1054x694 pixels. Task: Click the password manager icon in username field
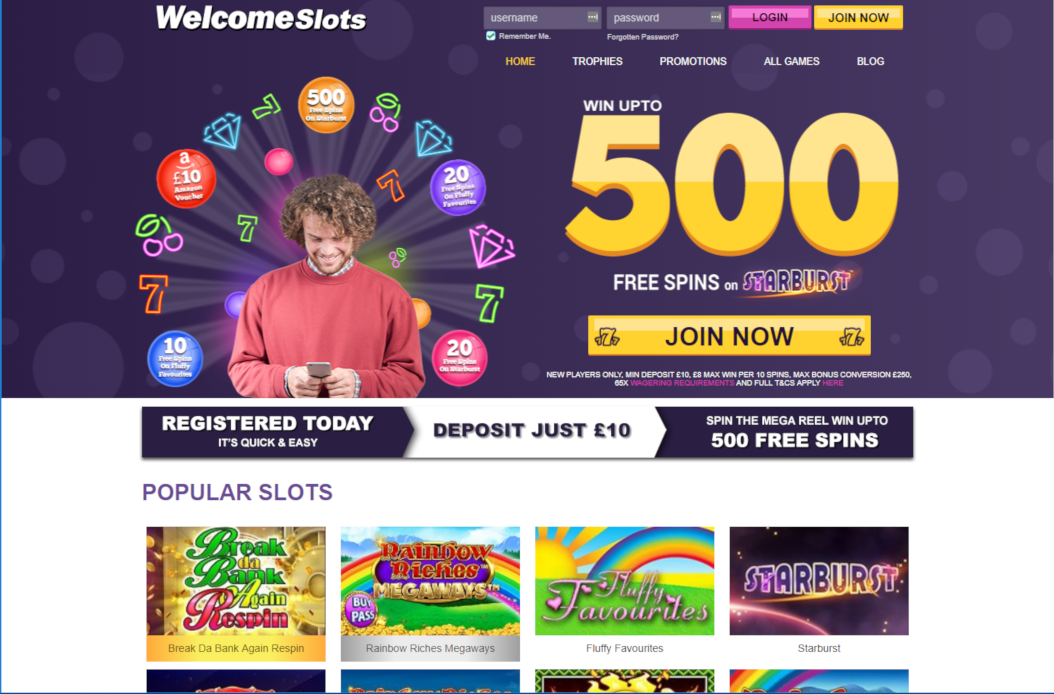coord(592,17)
